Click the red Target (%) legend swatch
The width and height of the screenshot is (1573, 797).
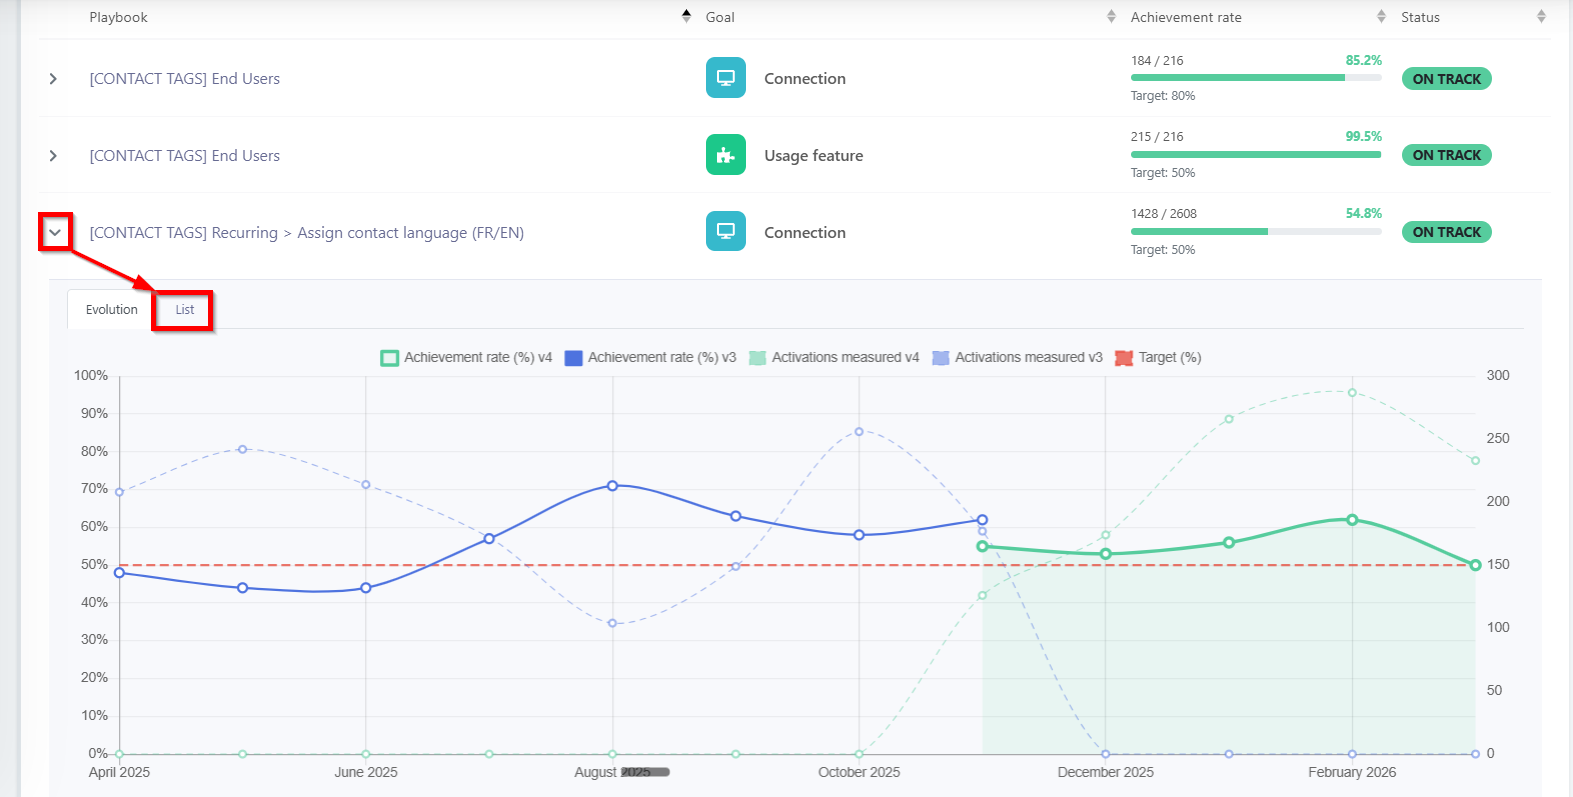pyautogui.click(x=1124, y=358)
